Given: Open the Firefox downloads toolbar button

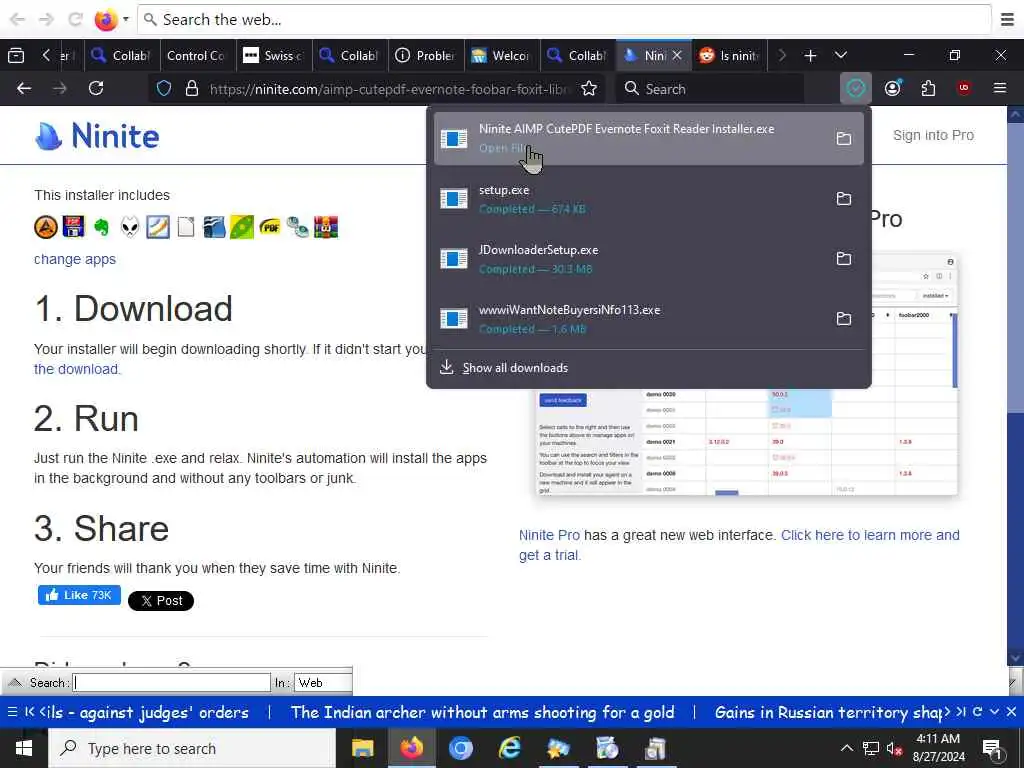Looking at the screenshot, I should pyautogui.click(x=856, y=88).
